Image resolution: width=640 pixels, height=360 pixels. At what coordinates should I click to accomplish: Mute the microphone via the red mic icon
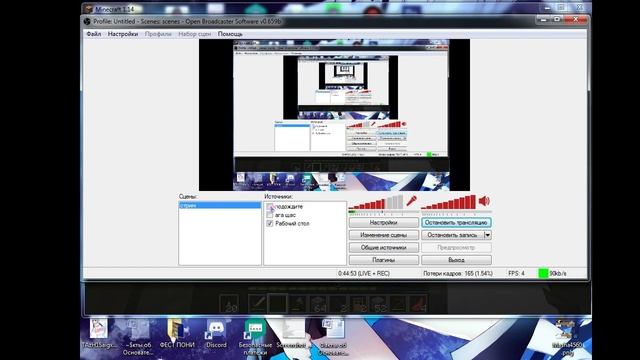pos(411,201)
